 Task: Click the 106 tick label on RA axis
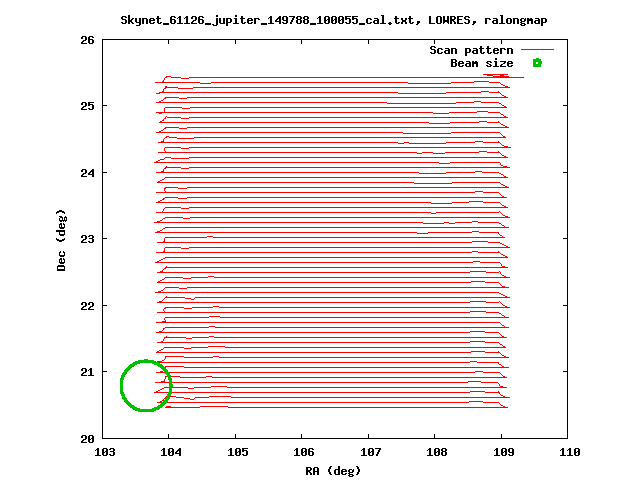[304, 453]
